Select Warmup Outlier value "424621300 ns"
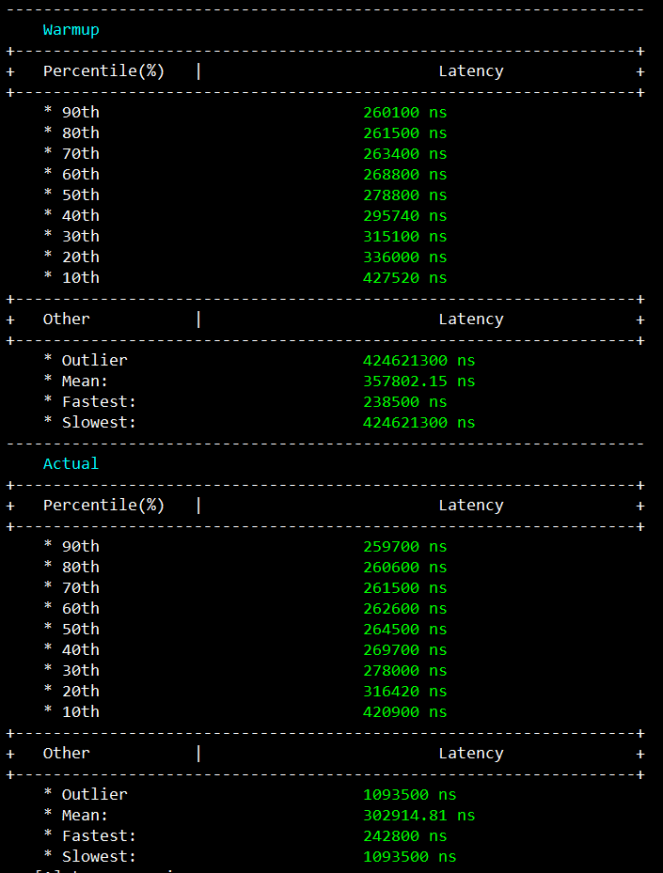663x873 pixels. pos(419,360)
